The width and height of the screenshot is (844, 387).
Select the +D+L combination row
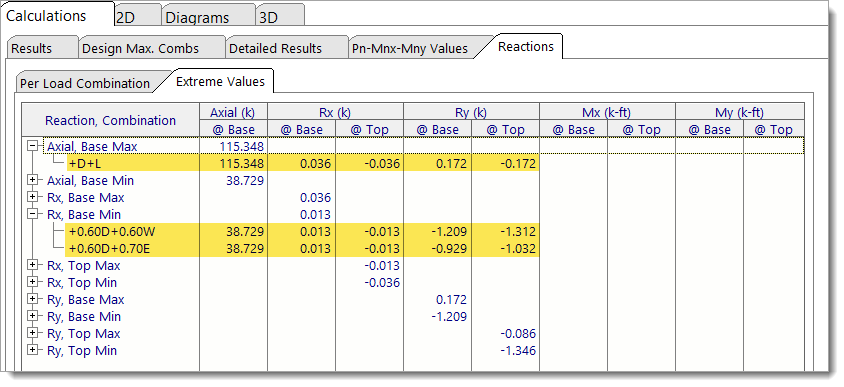point(303,164)
